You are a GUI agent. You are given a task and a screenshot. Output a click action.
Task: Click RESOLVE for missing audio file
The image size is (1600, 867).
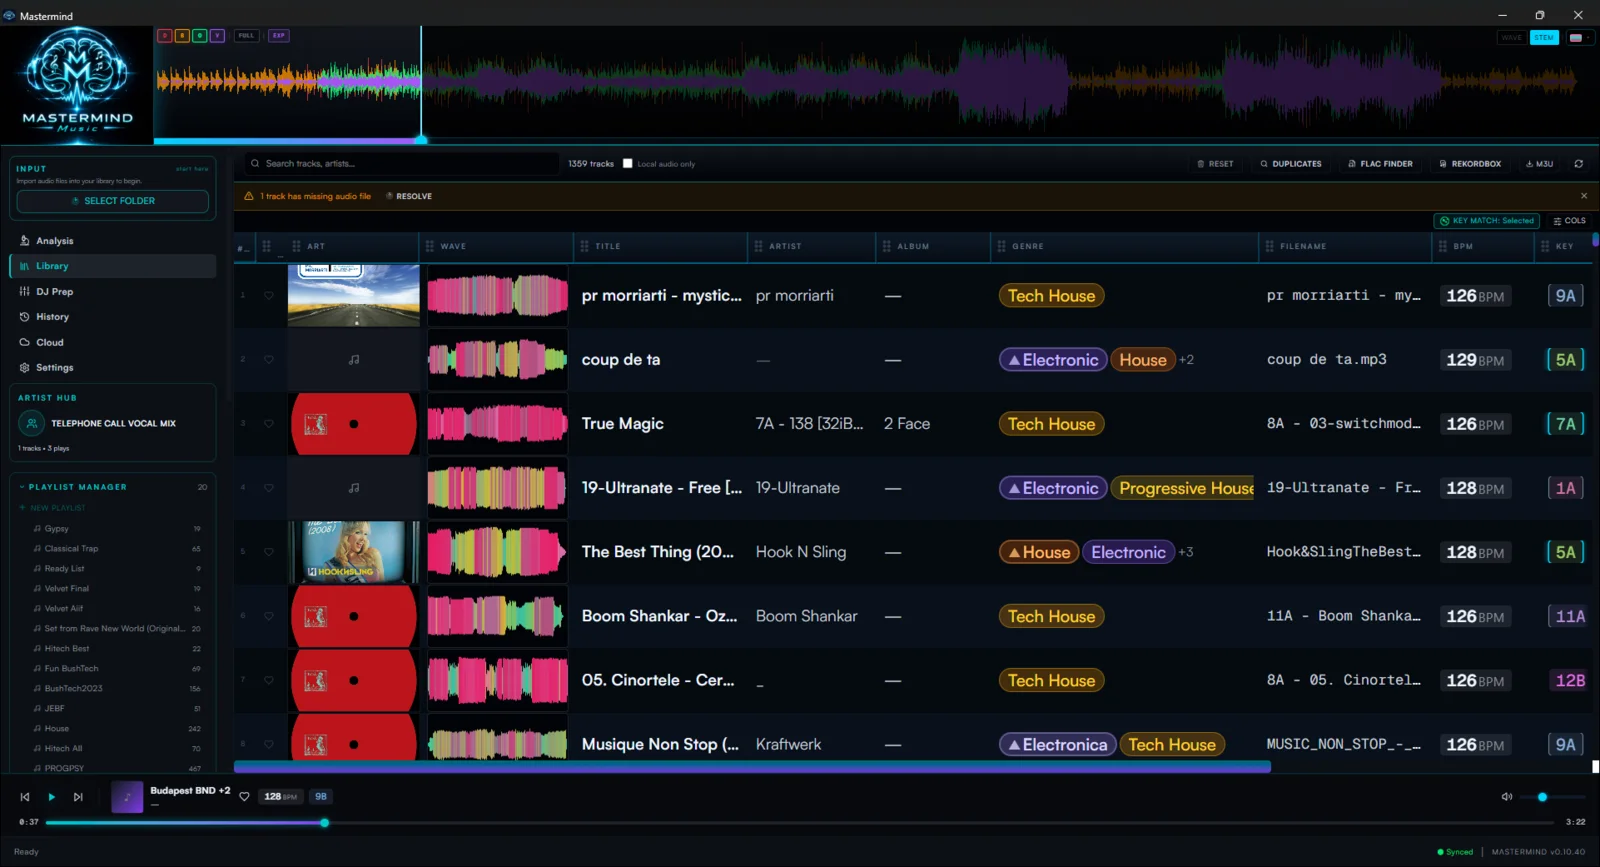point(409,196)
